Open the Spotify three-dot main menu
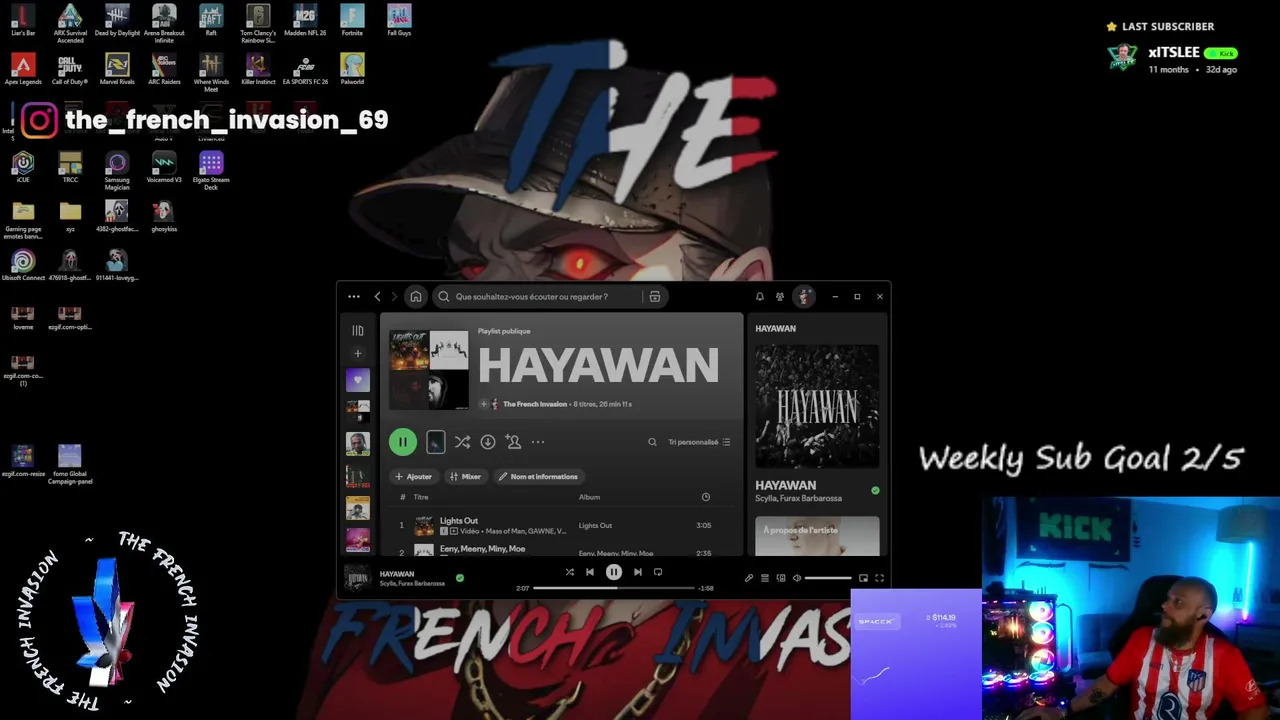 click(x=354, y=297)
